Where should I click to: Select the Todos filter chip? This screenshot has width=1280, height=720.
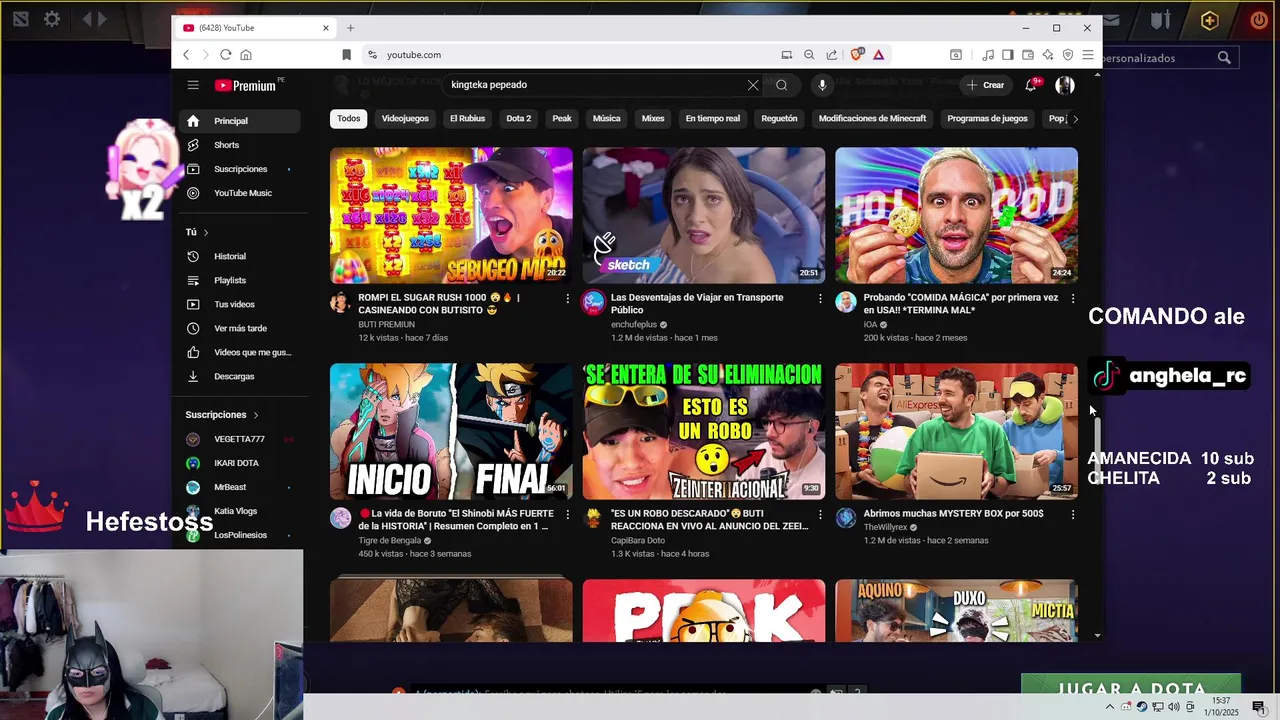pyautogui.click(x=349, y=118)
